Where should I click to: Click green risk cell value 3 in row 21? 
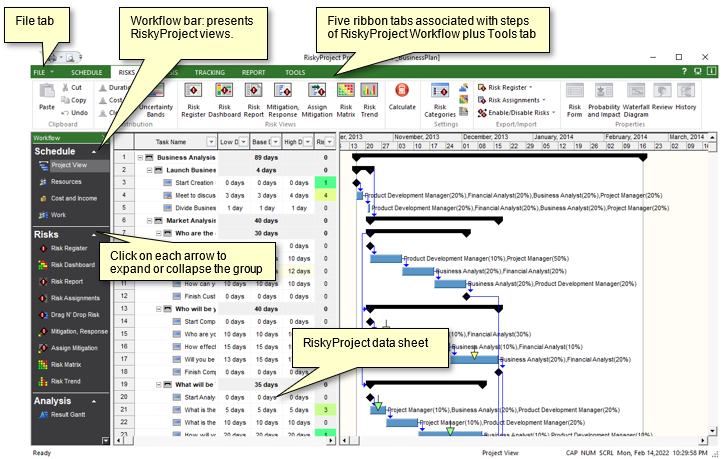click(326, 410)
